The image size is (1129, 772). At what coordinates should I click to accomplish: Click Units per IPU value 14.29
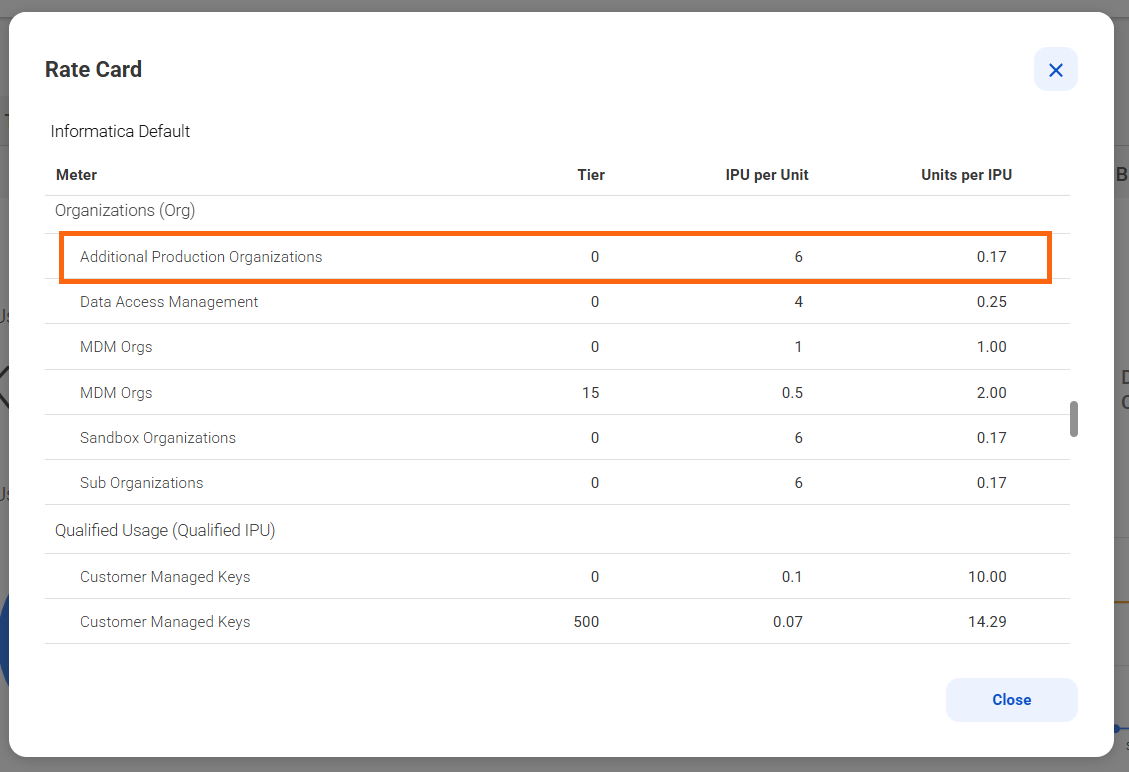pos(987,621)
